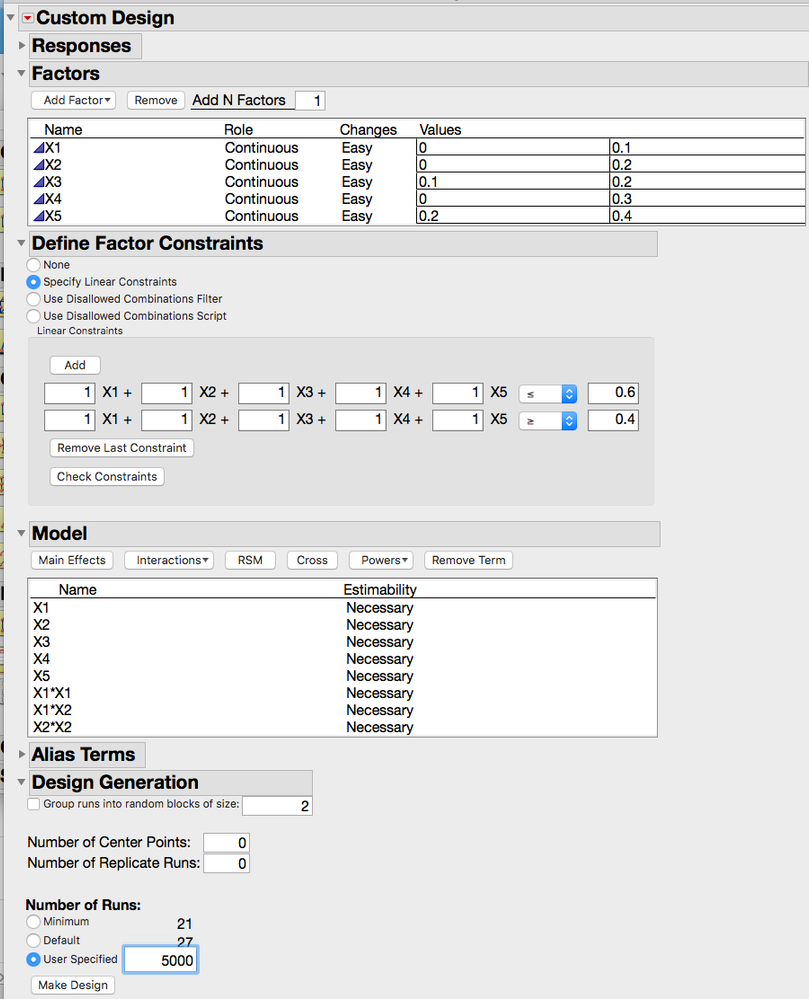Click Remove Term button
Viewport: 809px width, 999px height.
tap(469, 560)
